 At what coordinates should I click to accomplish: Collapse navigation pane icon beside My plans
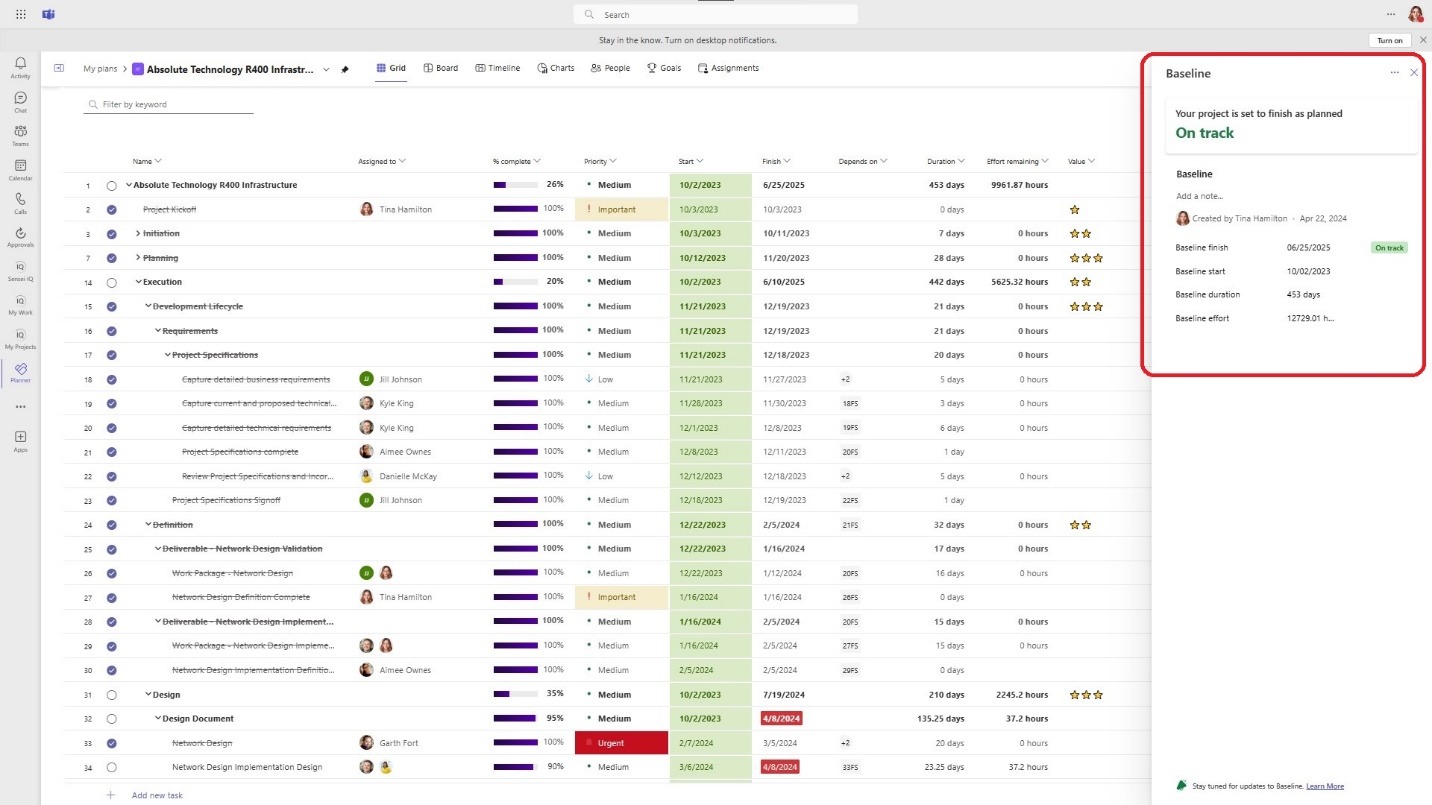[59, 68]
